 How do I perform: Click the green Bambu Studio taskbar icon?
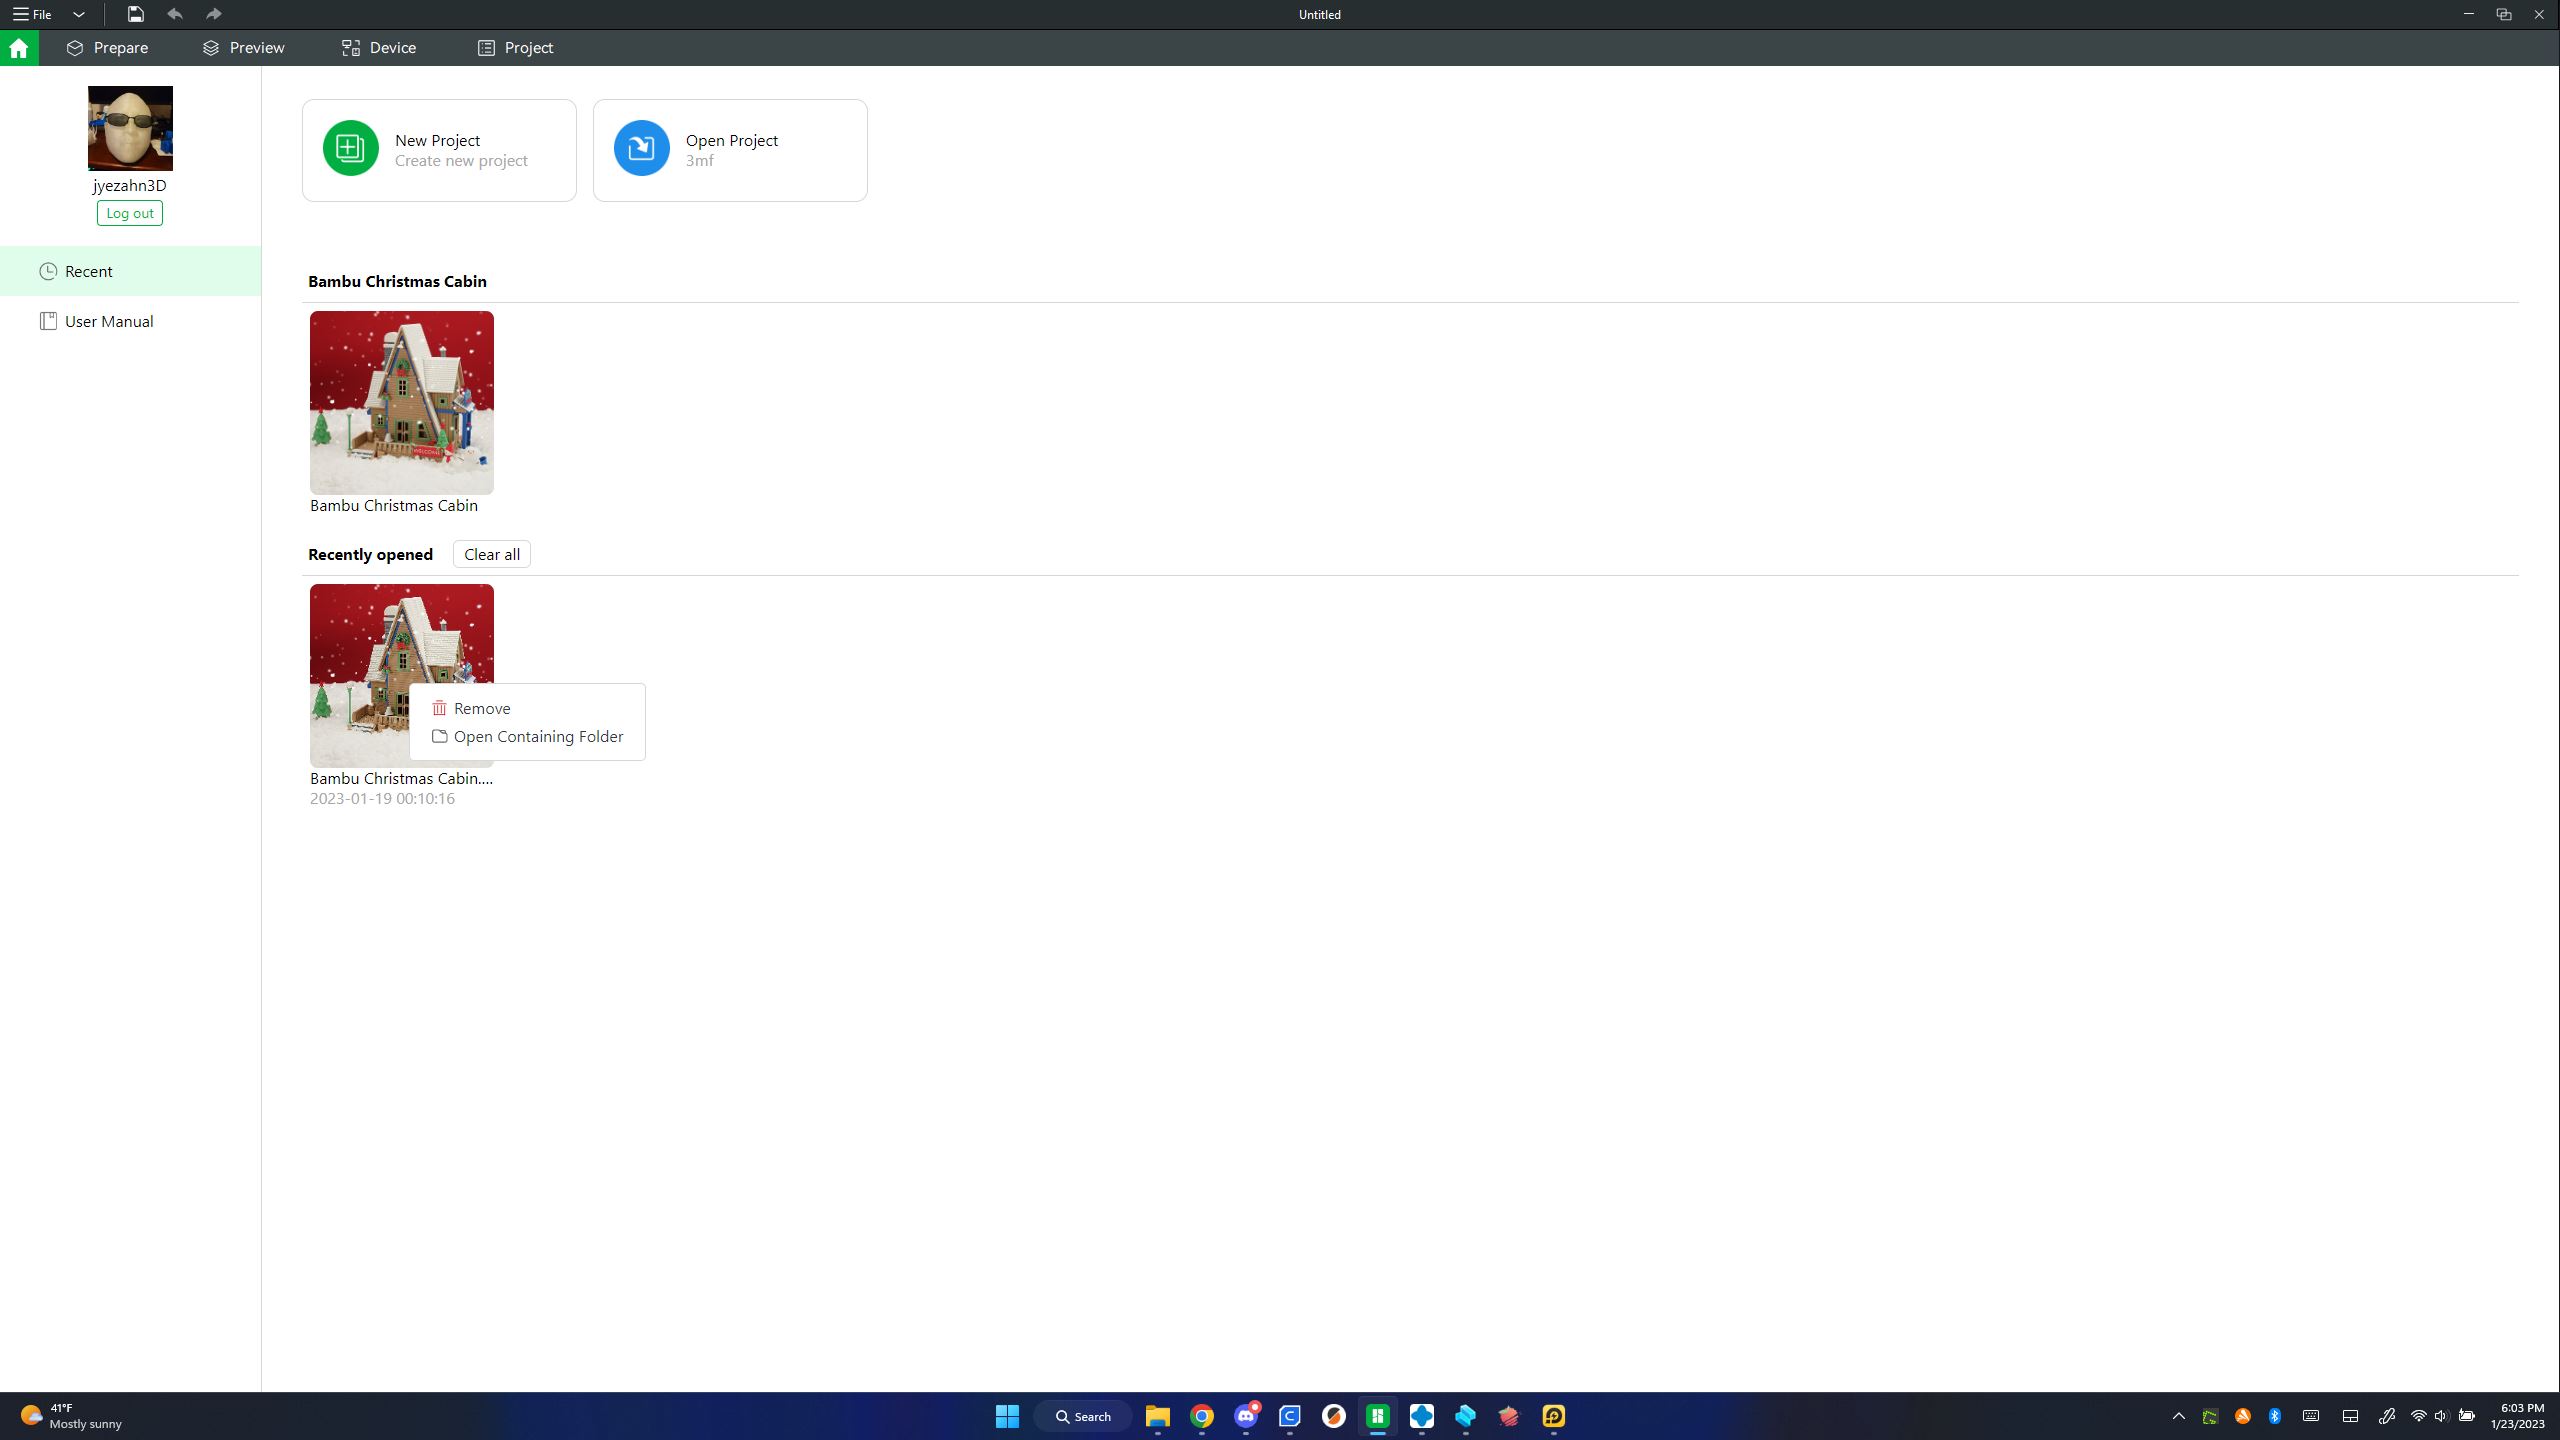click(1378, 1416)
